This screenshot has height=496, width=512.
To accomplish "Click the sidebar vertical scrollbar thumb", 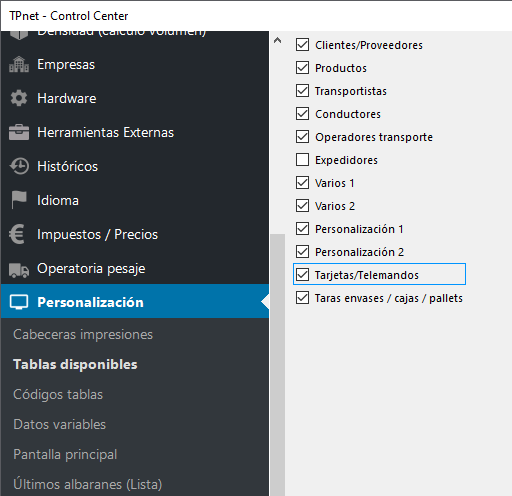I will 277,365.
